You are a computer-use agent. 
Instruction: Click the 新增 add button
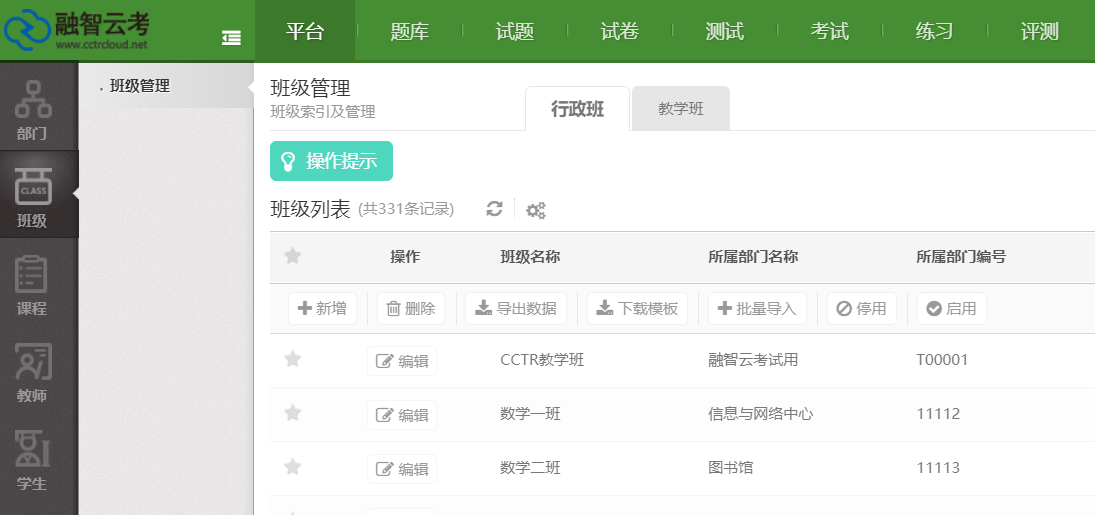tap(322, 308)
